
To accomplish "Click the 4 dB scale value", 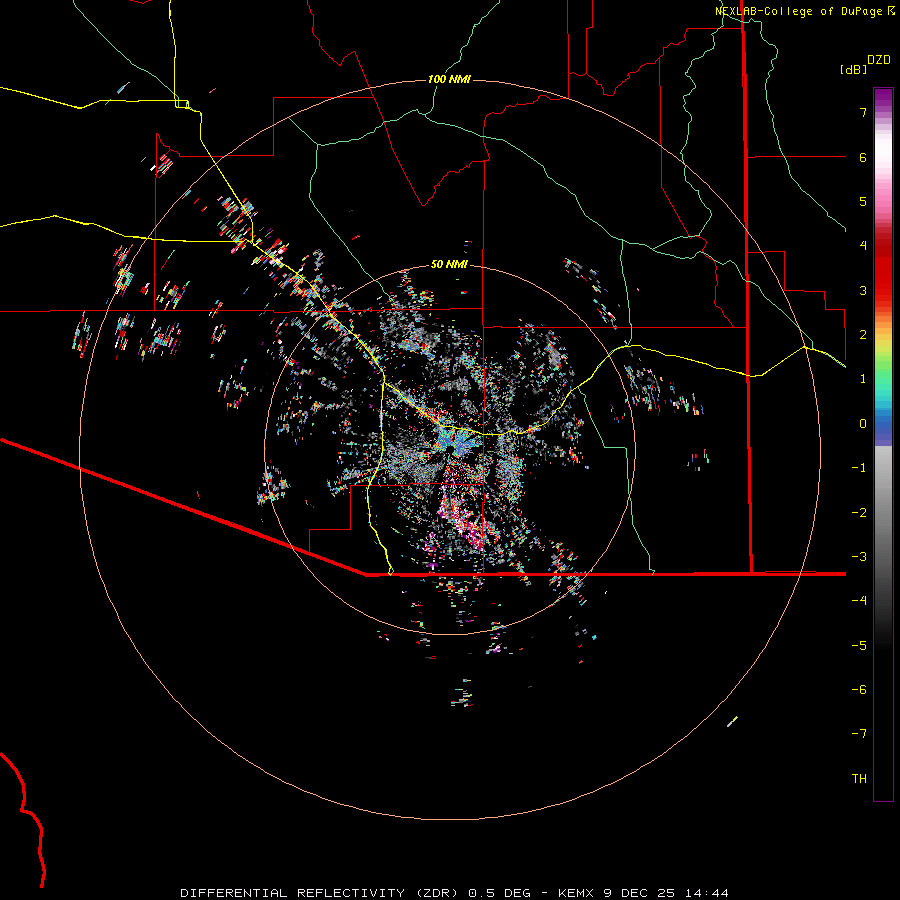I will (x=863, y=246).
